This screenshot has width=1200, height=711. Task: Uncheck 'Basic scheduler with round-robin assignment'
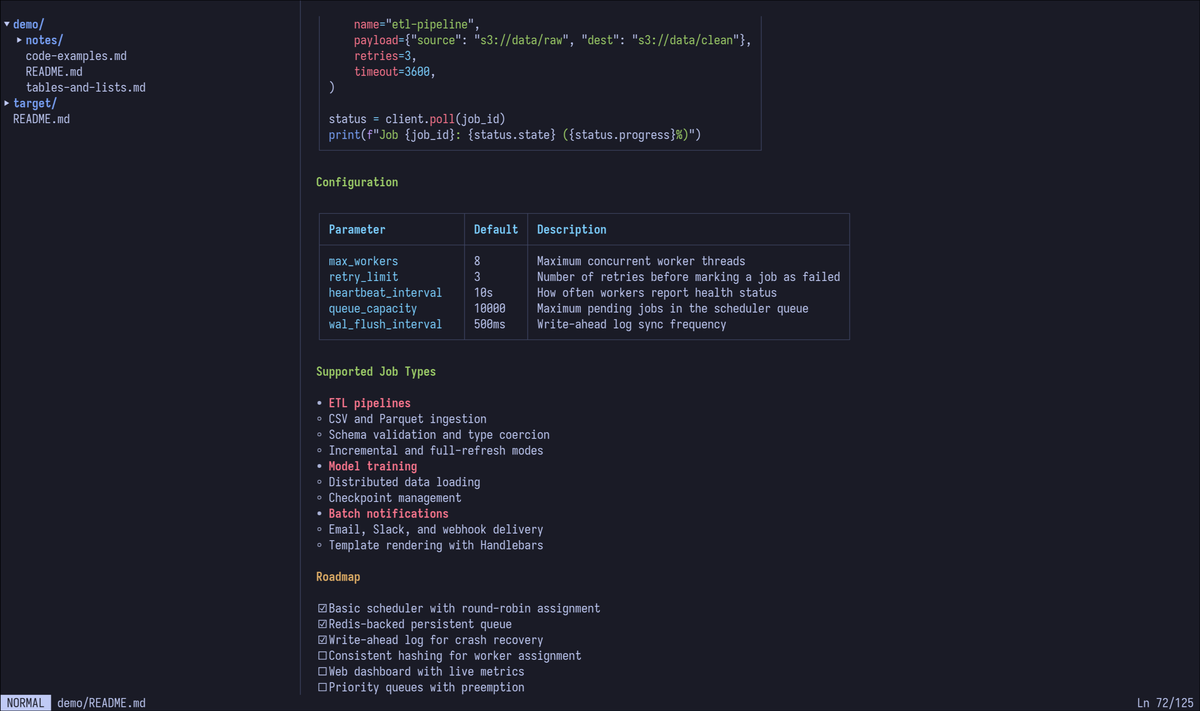pos(322,608)
